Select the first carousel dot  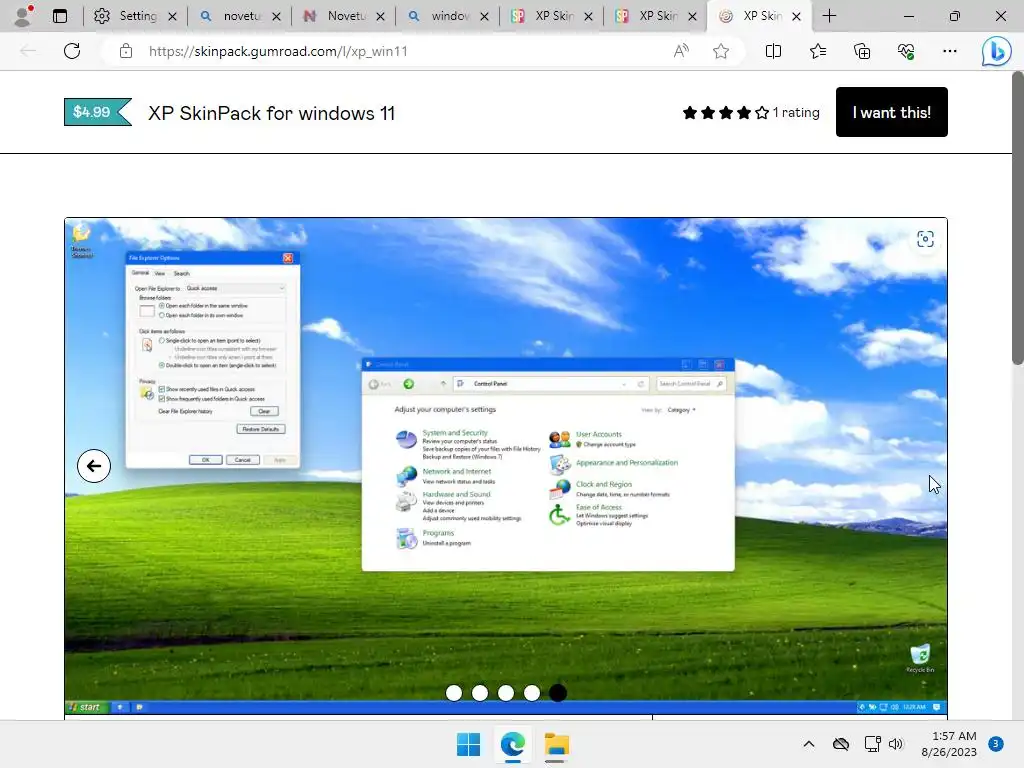click(x=454, y=693)
